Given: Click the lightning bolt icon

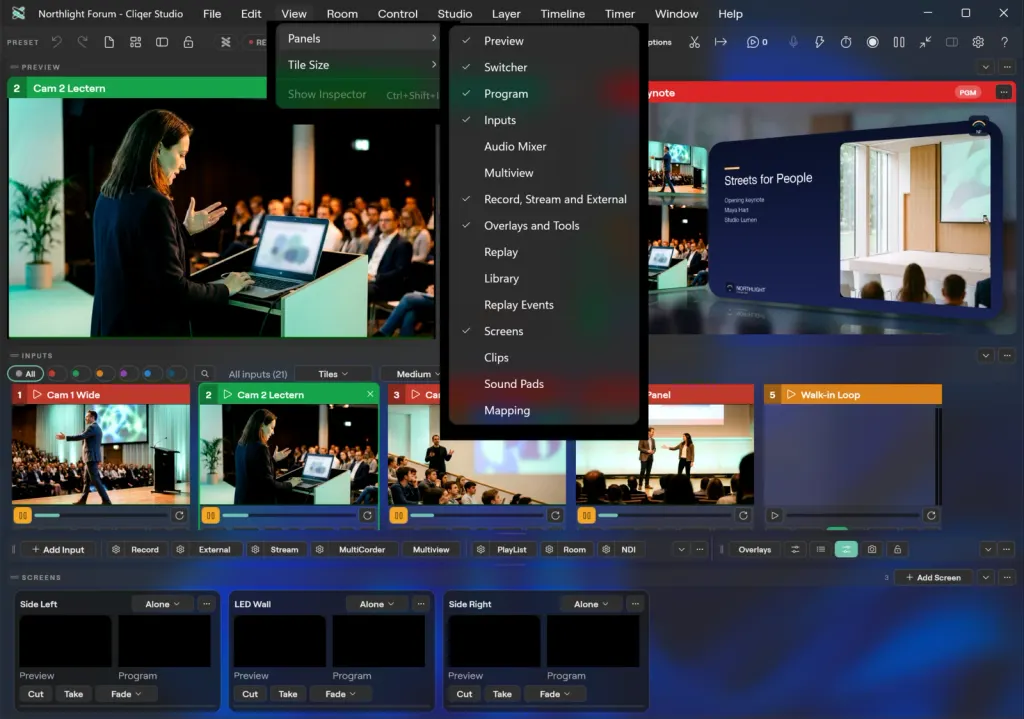Looking at the screenshot, I should pos(819,42).
